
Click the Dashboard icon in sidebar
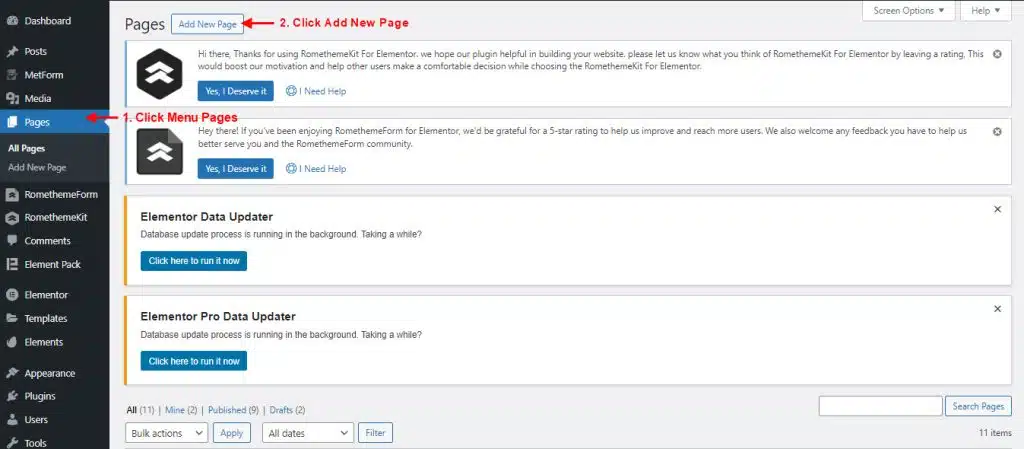[x=12, y=21]
